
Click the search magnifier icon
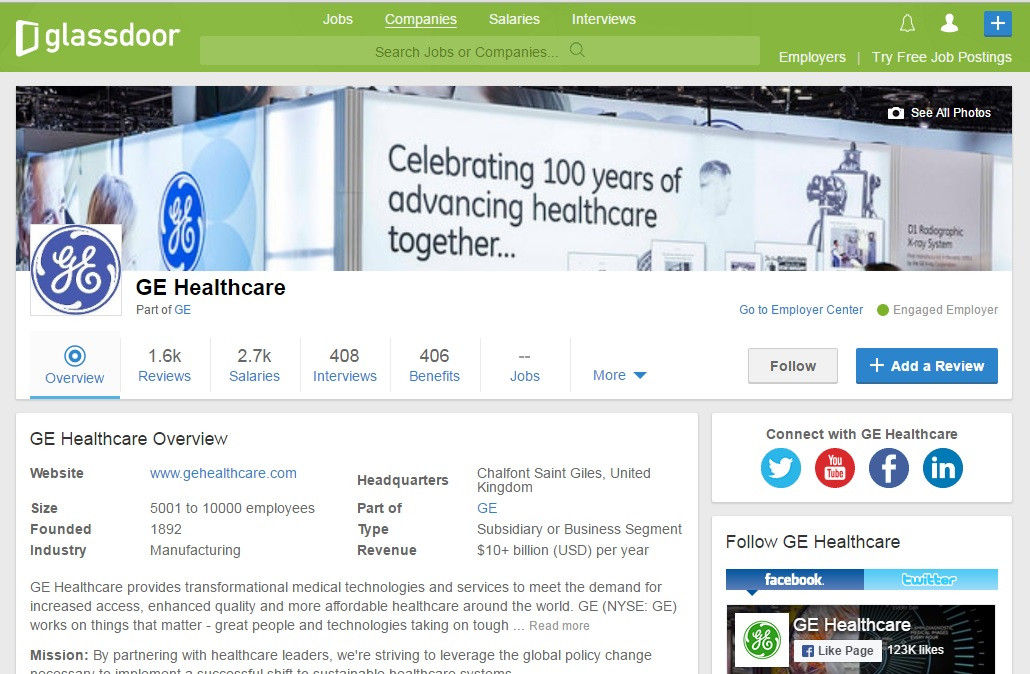tap(577, 50)
